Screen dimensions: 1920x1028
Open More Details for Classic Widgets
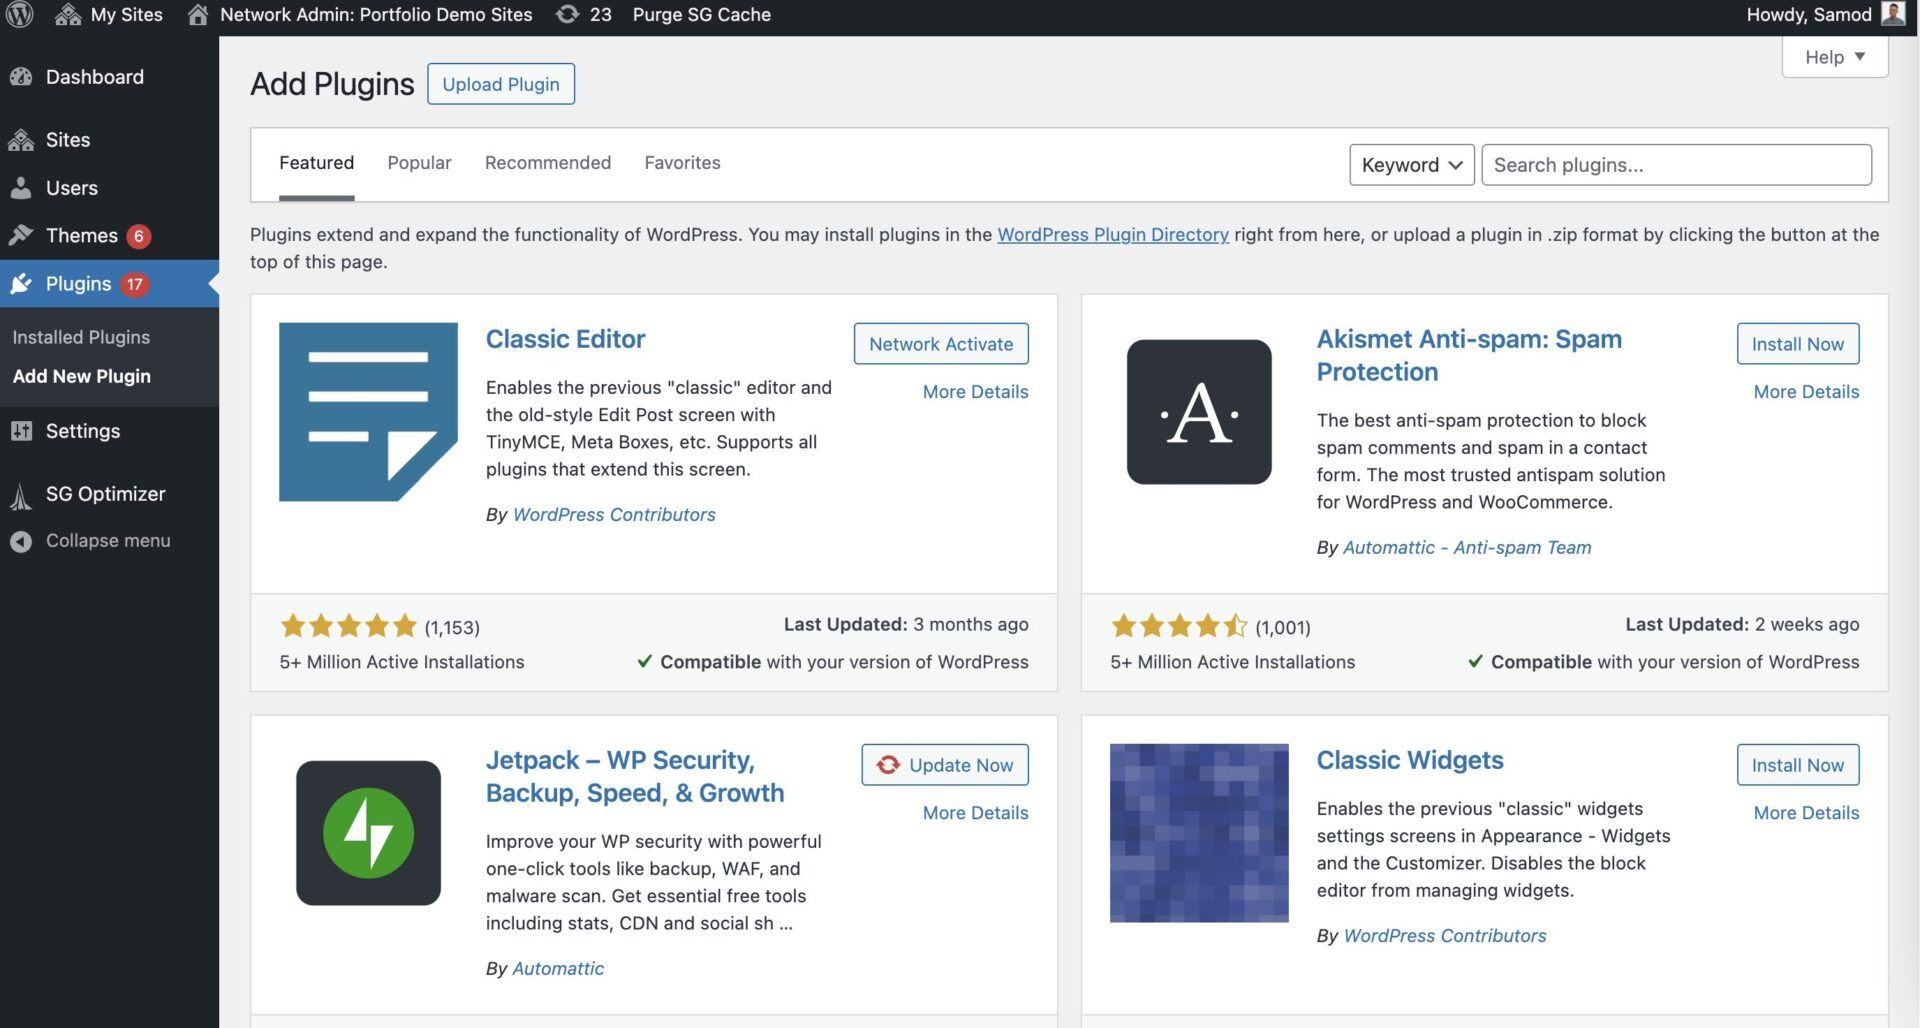(1806, 813)
